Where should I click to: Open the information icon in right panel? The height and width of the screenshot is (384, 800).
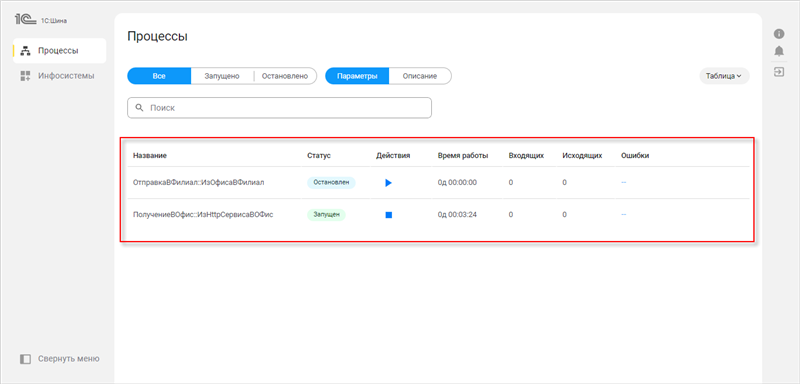coord(779,34)
